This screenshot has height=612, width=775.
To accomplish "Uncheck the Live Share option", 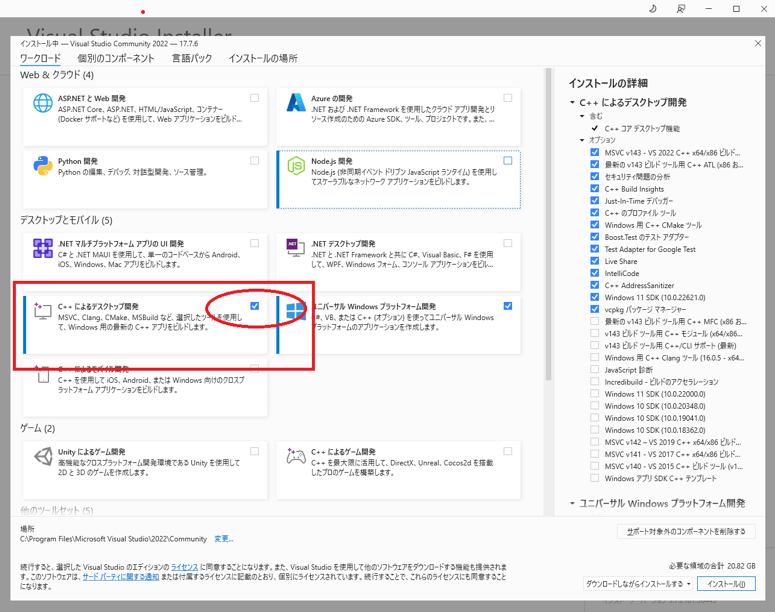I will coord(595,261).
